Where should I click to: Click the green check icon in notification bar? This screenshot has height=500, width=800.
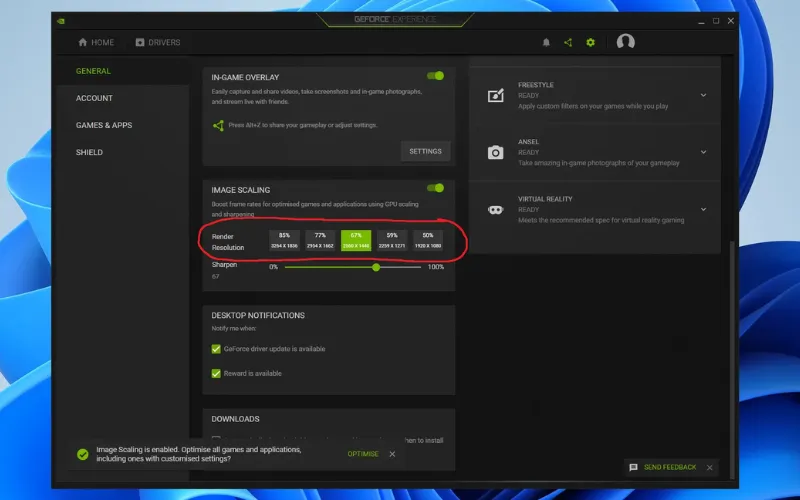[x=83, y=454]
